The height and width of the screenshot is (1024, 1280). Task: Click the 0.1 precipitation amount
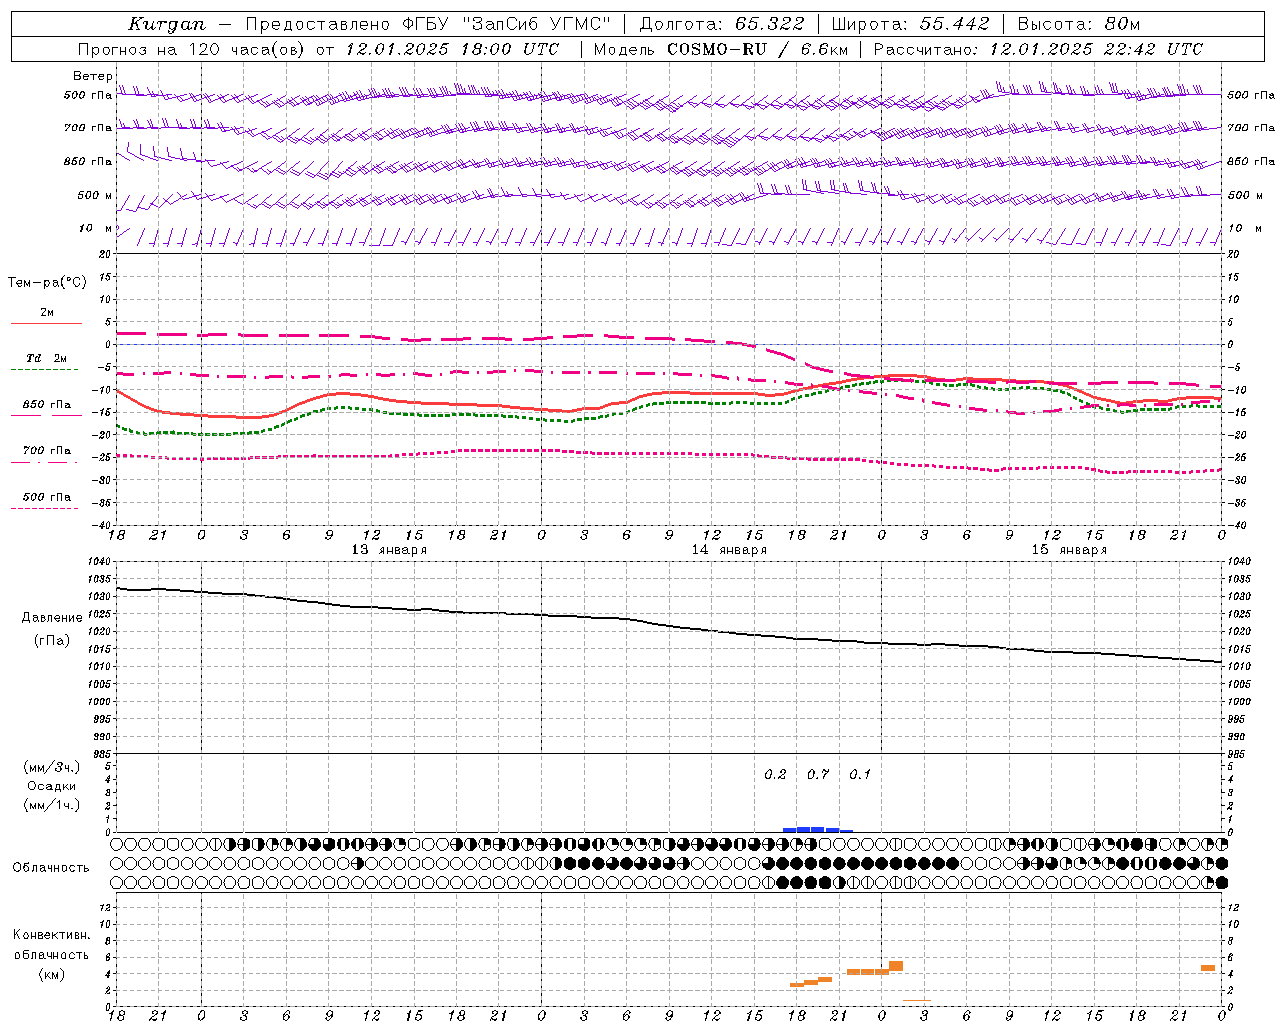[x=860, y=775]
